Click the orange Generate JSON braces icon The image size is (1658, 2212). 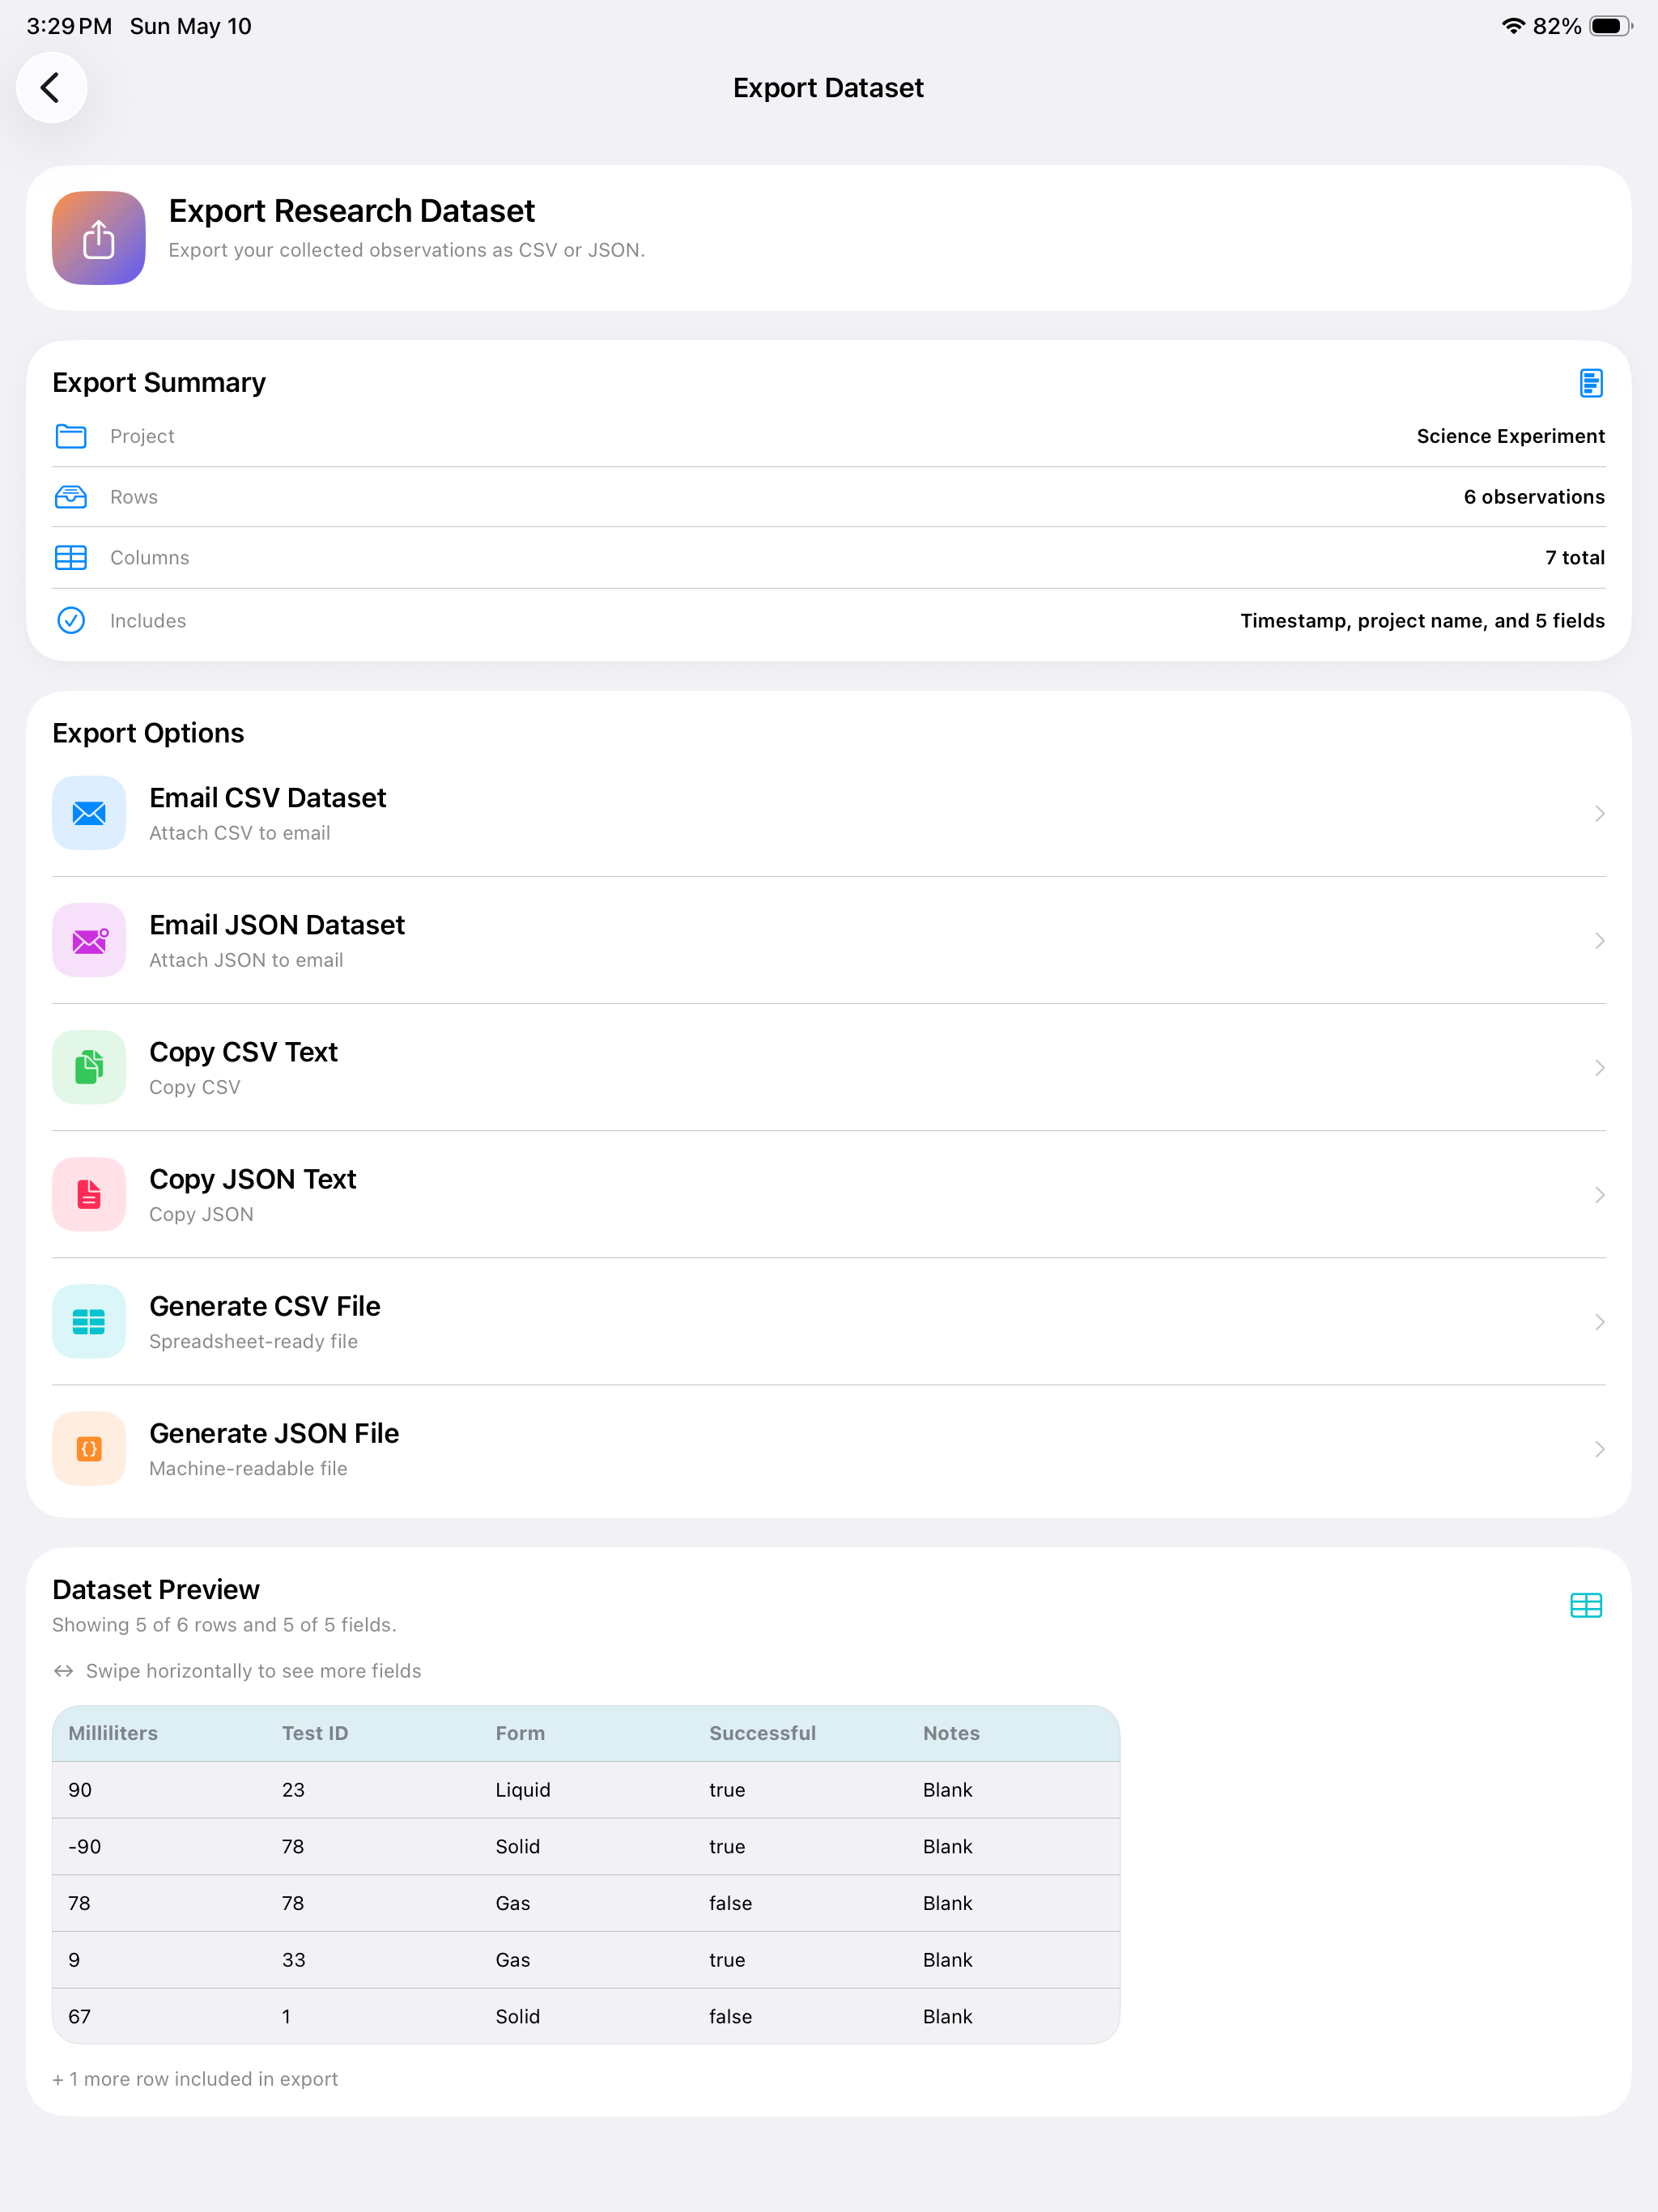click(x=89, y=1448)
